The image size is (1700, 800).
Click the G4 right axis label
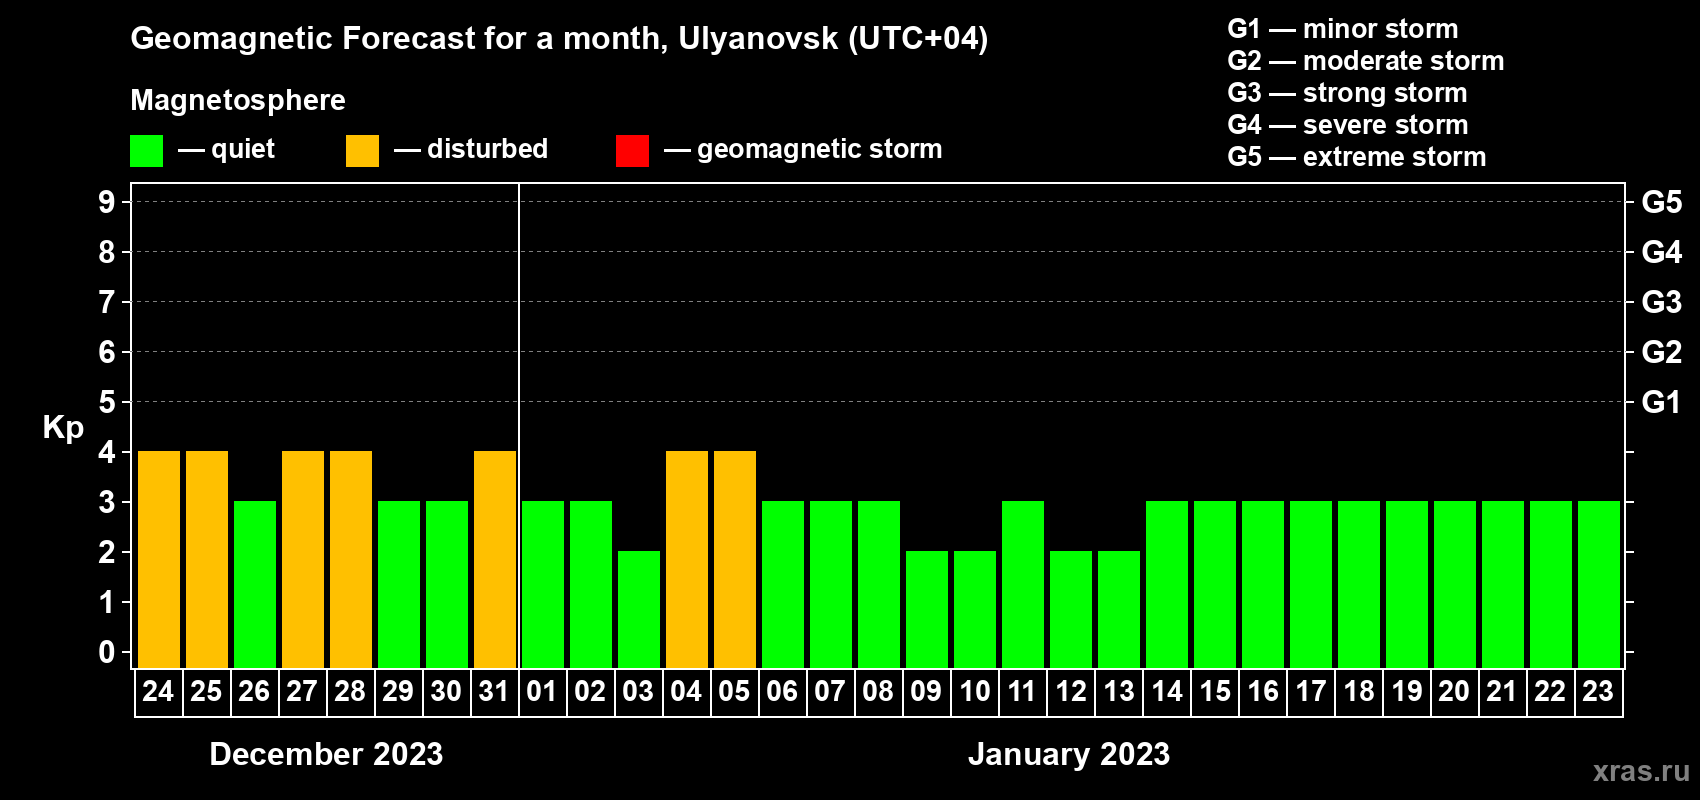coord(1662,252)
